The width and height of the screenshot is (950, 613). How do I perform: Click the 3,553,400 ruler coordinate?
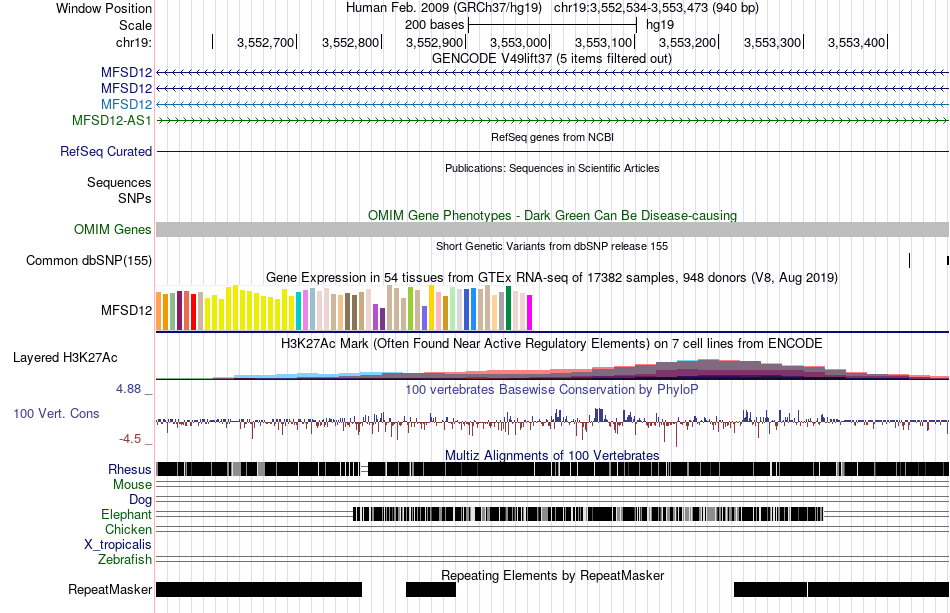click(x=856, y=42)
